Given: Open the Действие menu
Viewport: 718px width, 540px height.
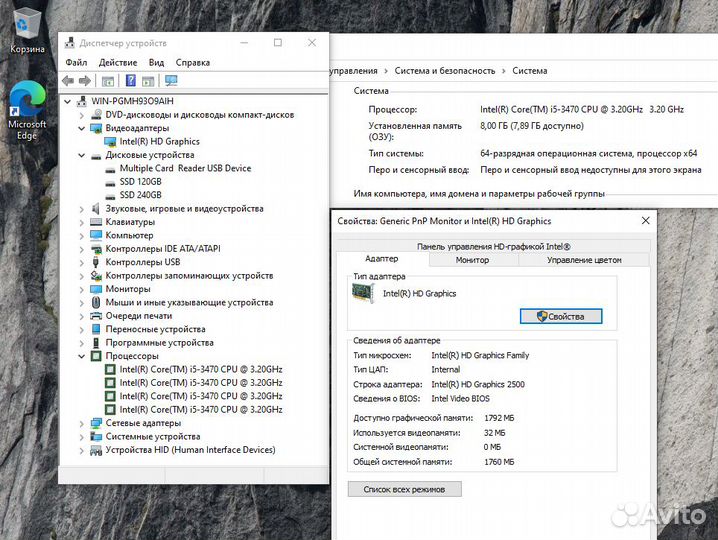Looking at the screenshot, I should pos(118,63).
